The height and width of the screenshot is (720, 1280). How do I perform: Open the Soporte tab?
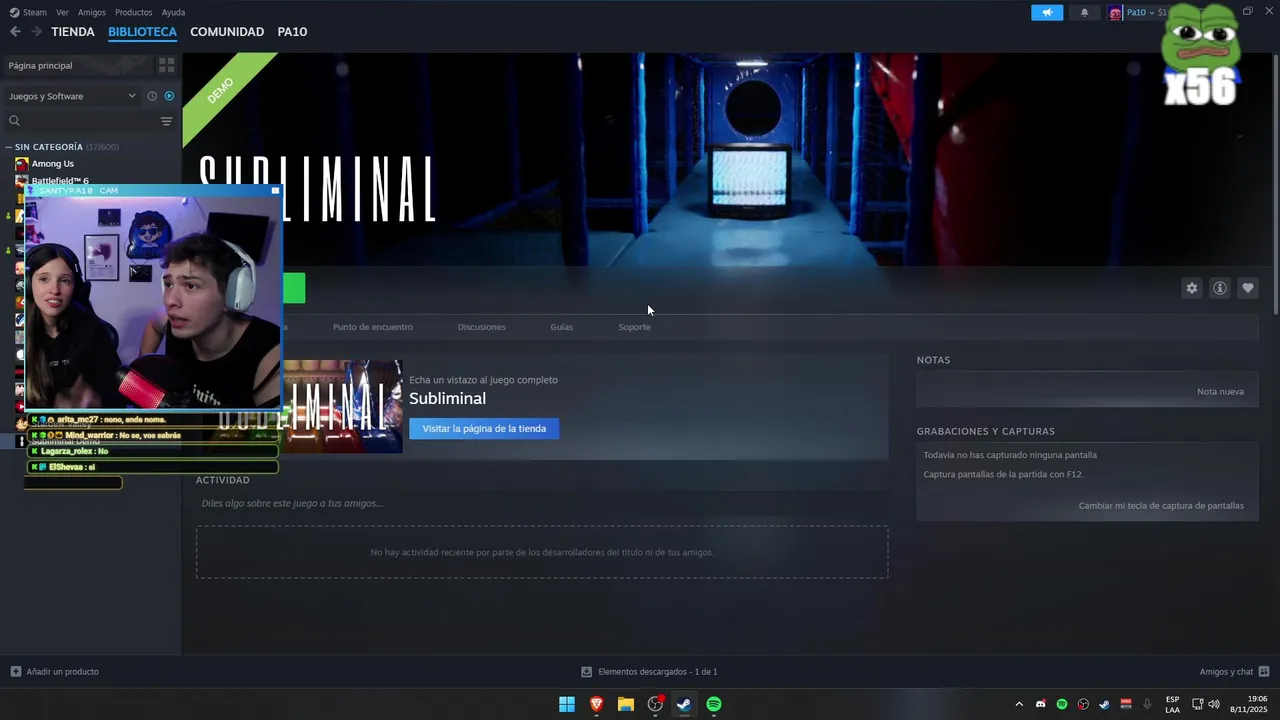(x=634, y=327)
